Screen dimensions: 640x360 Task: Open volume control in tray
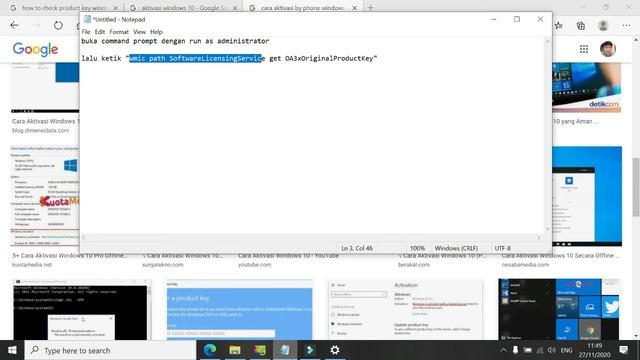(552, 350)
